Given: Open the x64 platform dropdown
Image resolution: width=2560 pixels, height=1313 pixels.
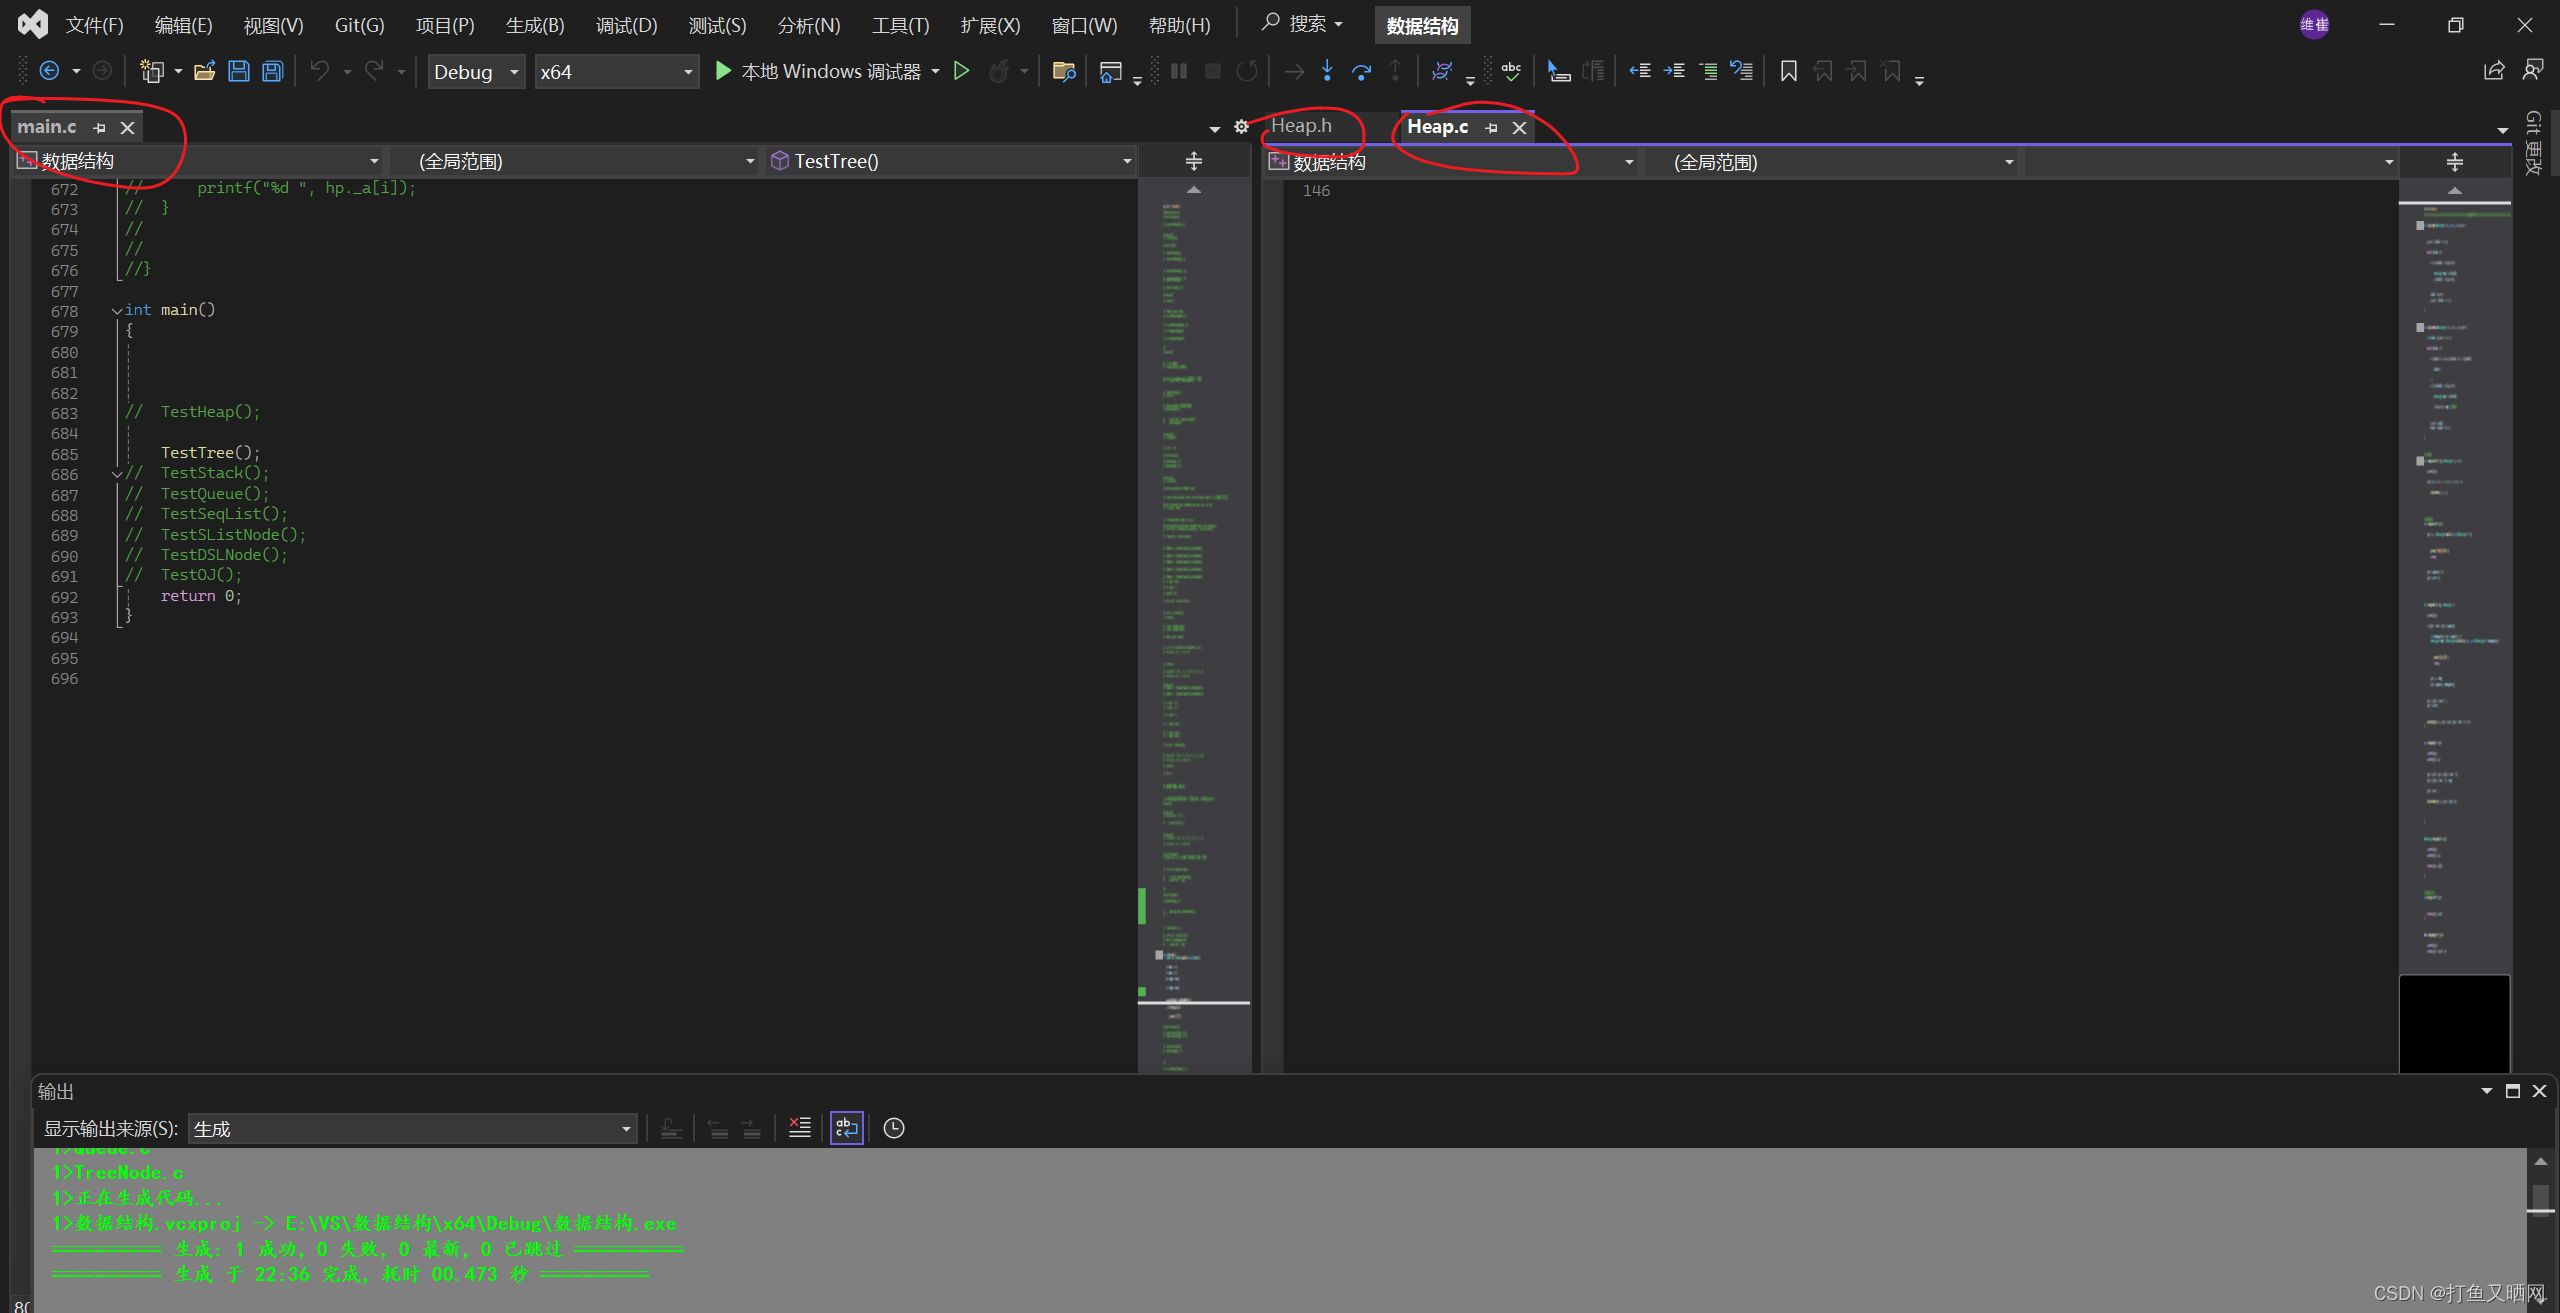Looking at the screenshot, I should point(616,72).
